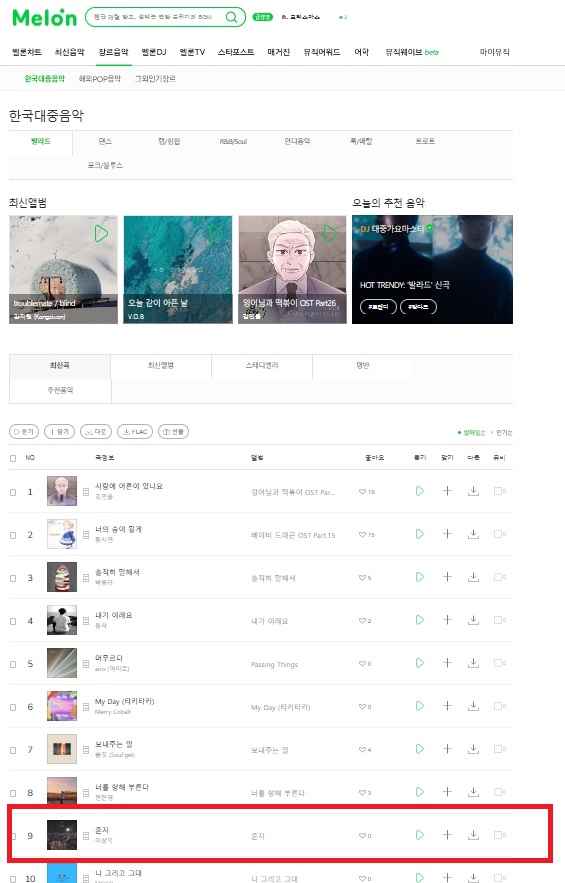Open lyrics icon for song 5
The width and height of the screenshot is (565, 883).
tap(86, 664)
